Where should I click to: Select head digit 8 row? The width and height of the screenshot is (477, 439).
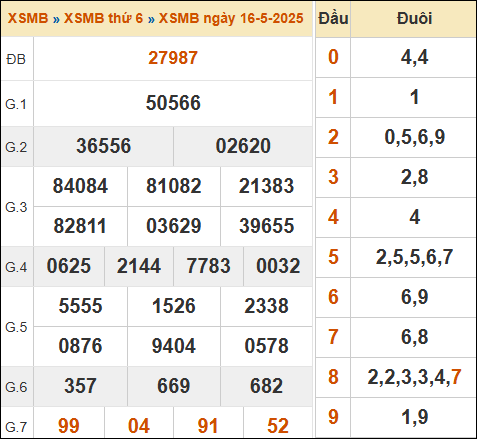[x=396, y=377]
